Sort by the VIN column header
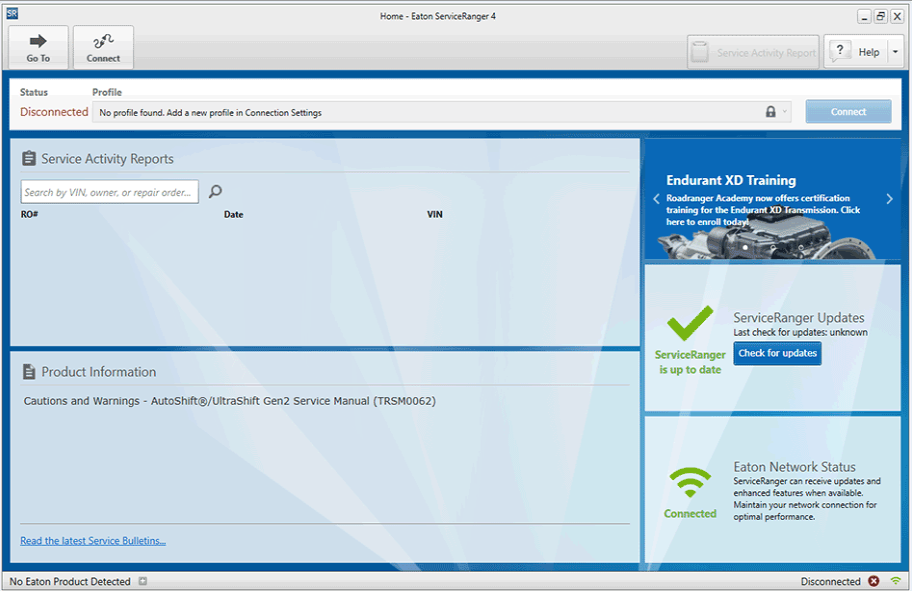 point(434,215)
